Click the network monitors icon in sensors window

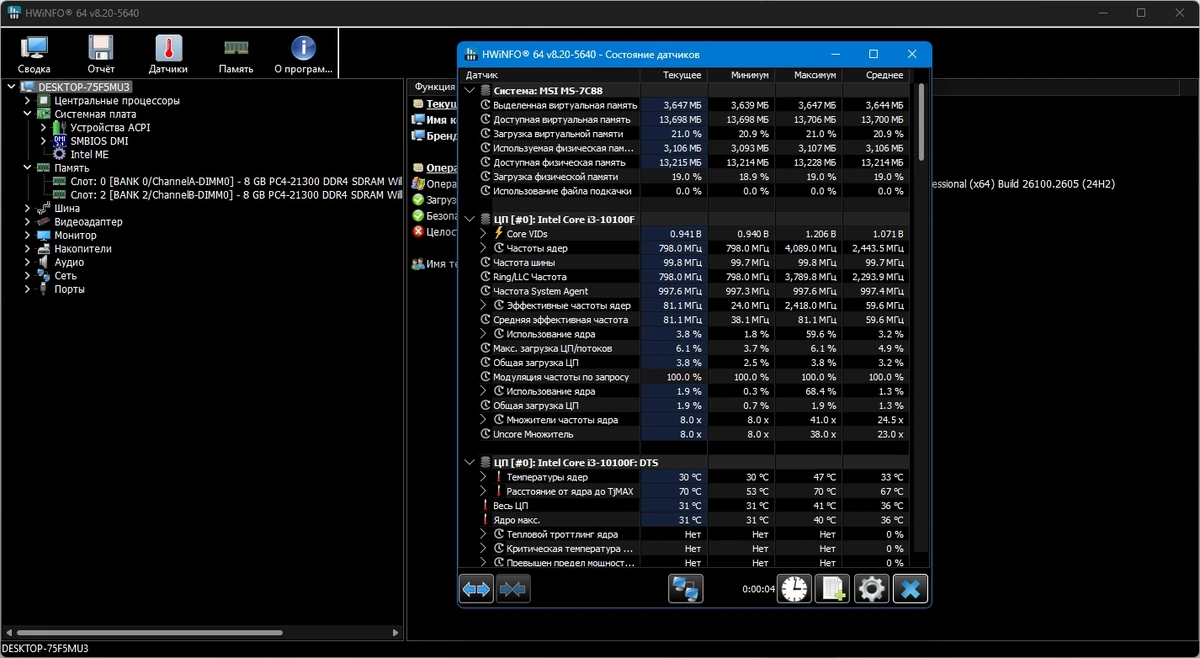[686, 590]
